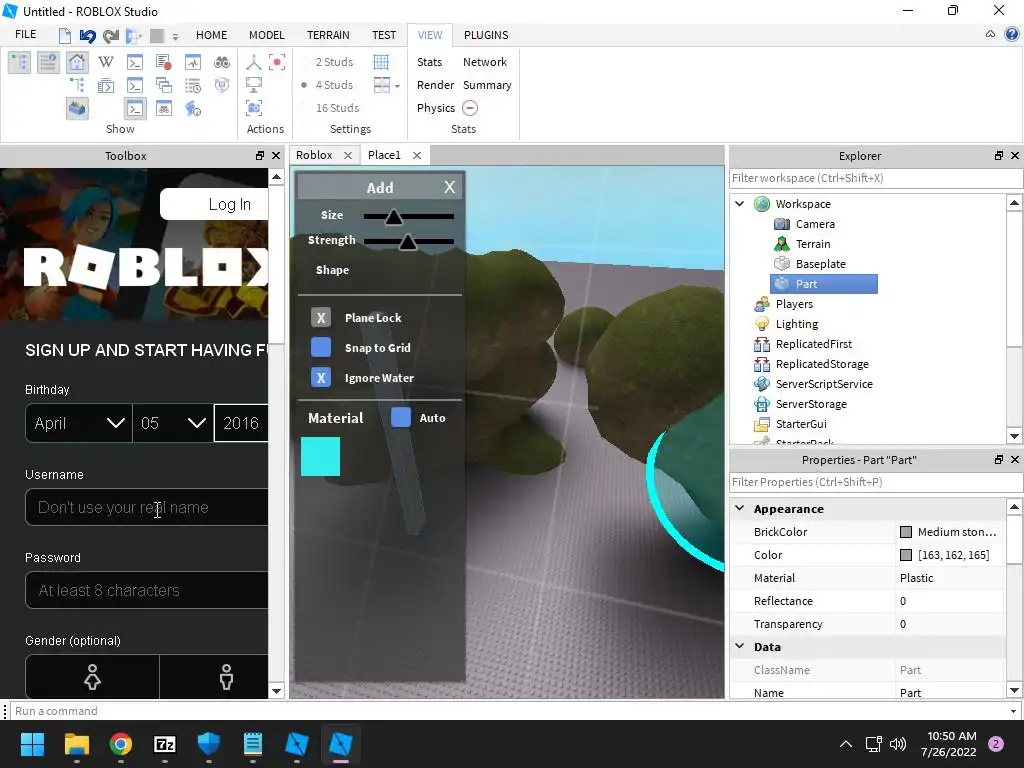Click the Play icon in quick access bar
Screen dimensions: 1024x768
pos(134,35)
